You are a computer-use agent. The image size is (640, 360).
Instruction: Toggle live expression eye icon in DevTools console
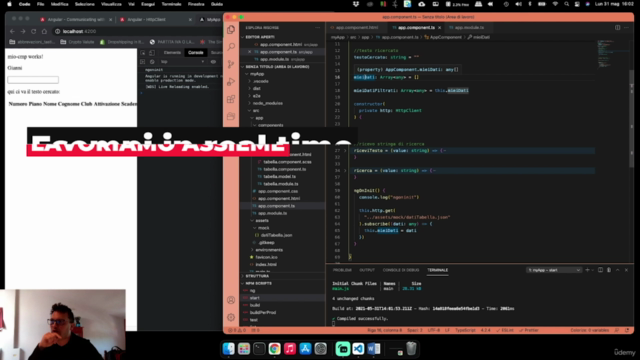[x=213, y=62]
